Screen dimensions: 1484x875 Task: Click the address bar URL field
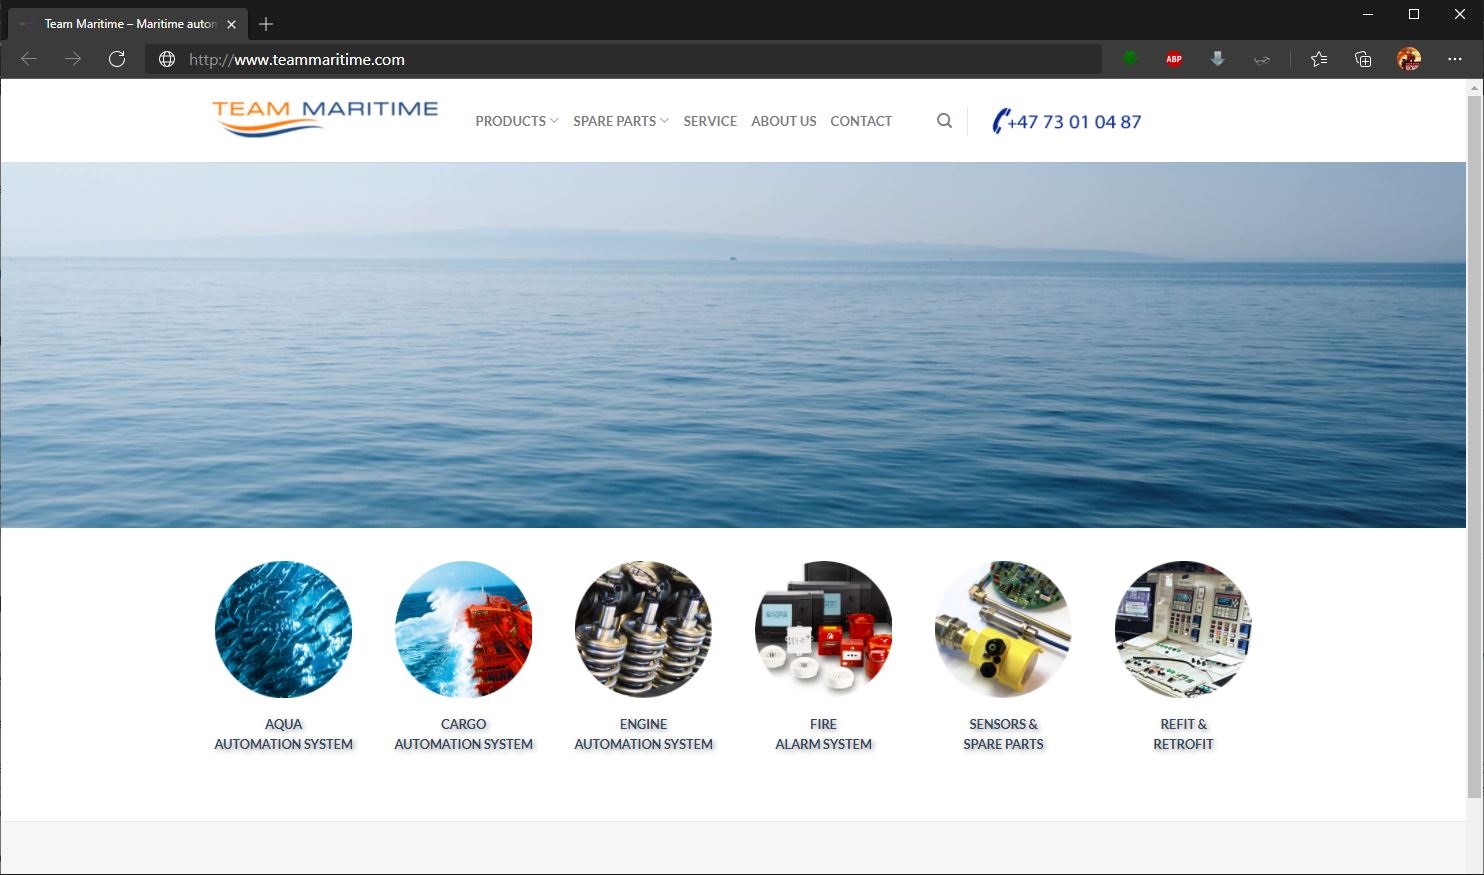[625, 59]
